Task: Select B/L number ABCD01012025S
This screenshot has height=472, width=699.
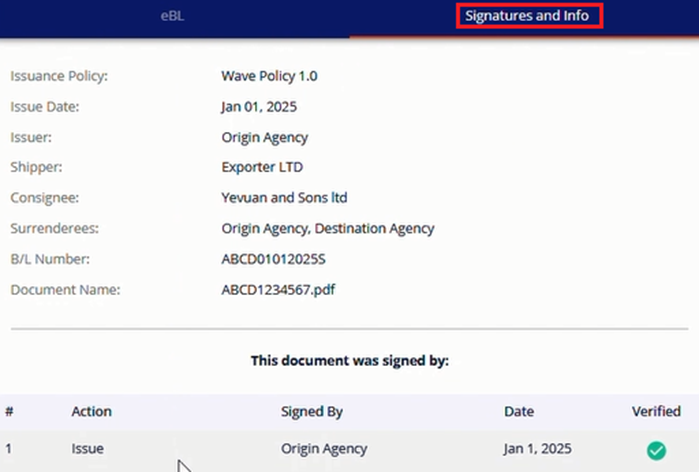Action: coord(273,259)
